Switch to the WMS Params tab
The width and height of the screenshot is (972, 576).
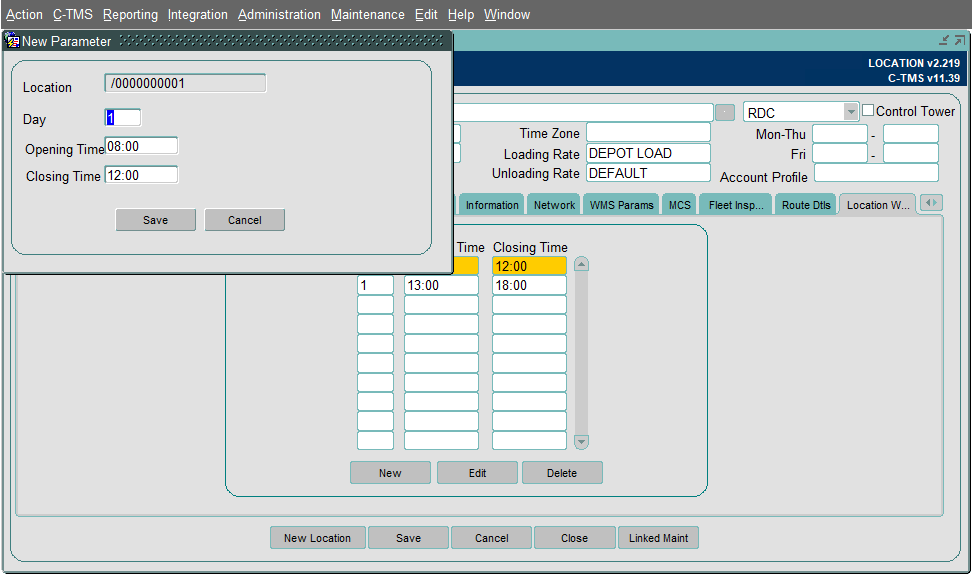pyautogui.click(x=622, y=205)
